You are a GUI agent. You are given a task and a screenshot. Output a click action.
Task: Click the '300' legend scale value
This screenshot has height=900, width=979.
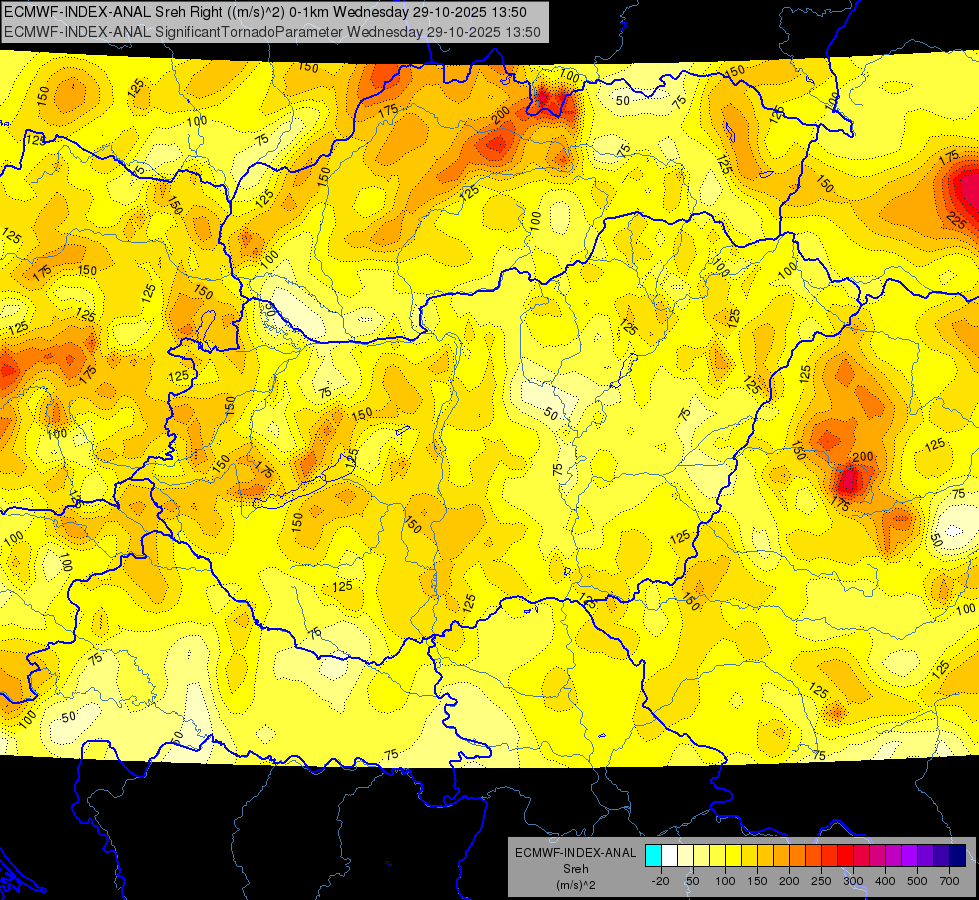(x=853, y=881)
